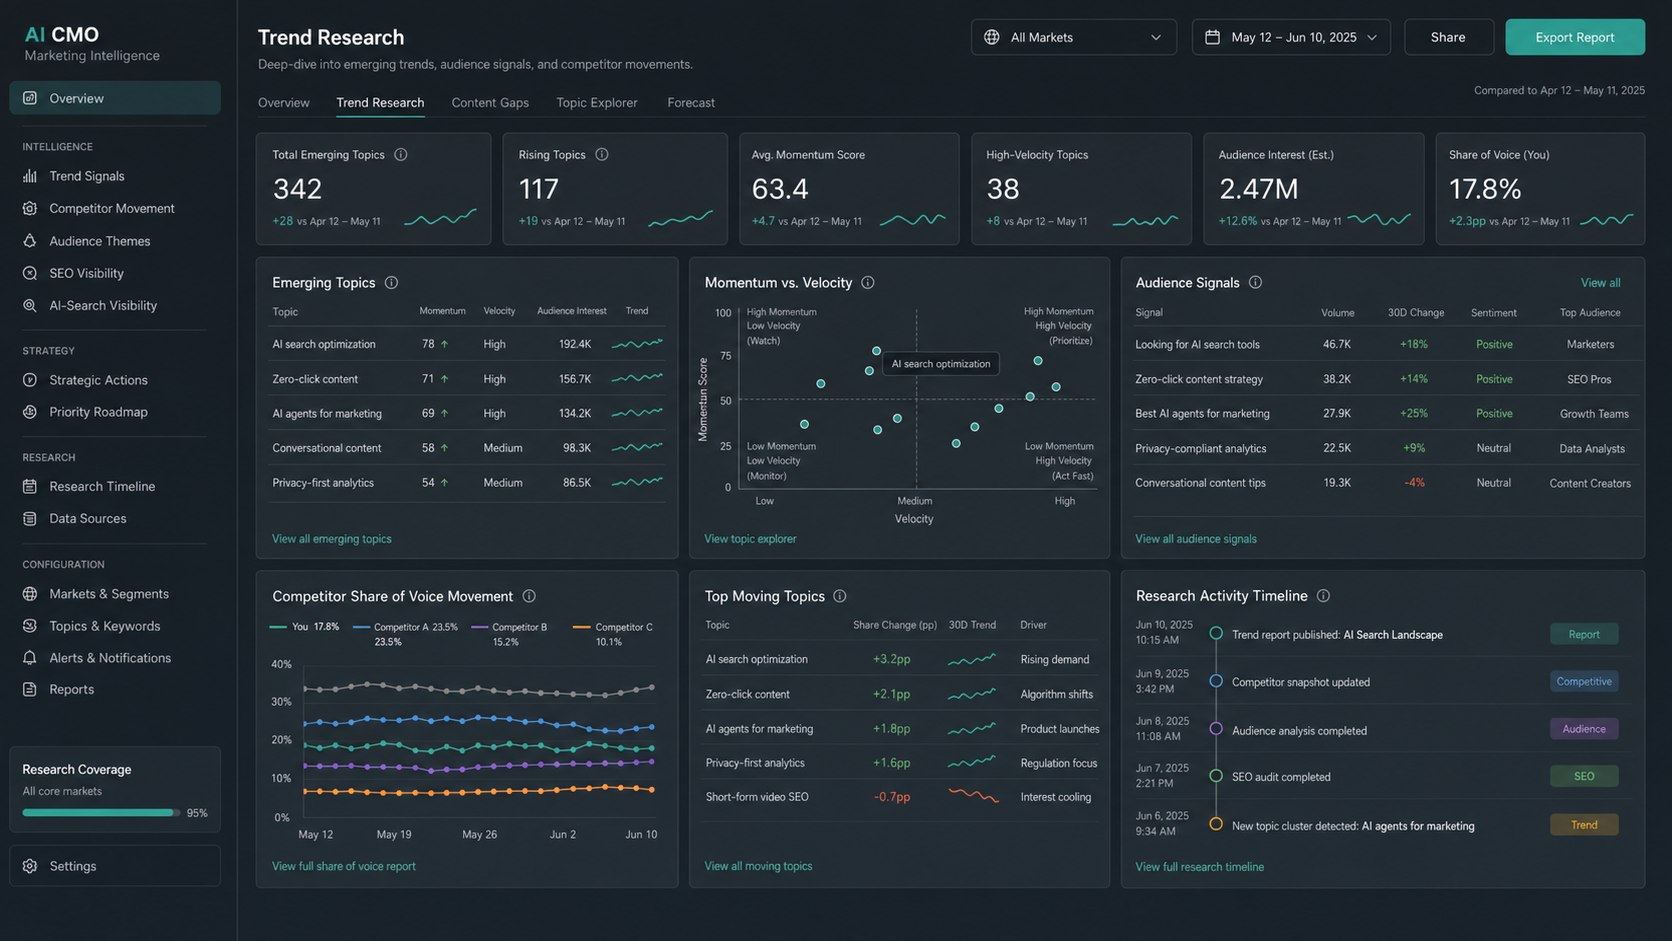The height and width of the screenshot is (941, 1672).
Task: Click the Report tag on Jun 10 entry
Action: pos(1584,634)
